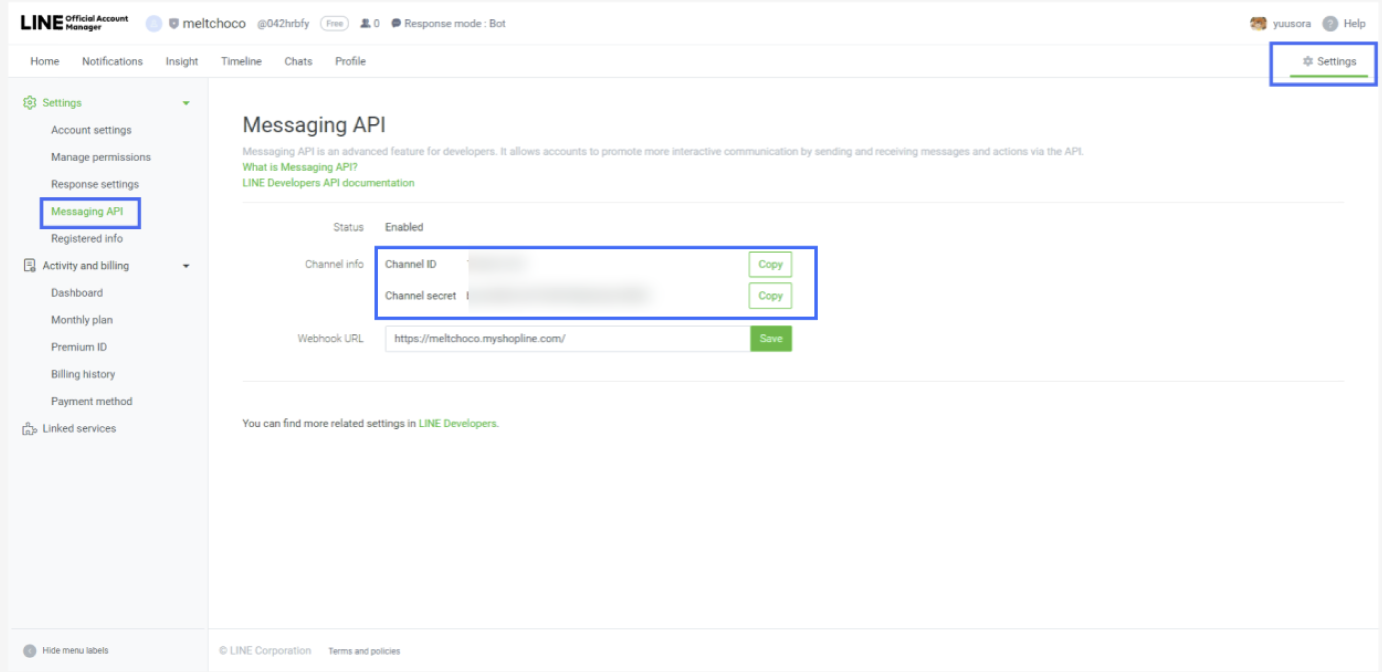Click the Activity and billing header label
The height and width of the screenshot is (672, 1382).
pyautogui.click(x=86, y=266)
